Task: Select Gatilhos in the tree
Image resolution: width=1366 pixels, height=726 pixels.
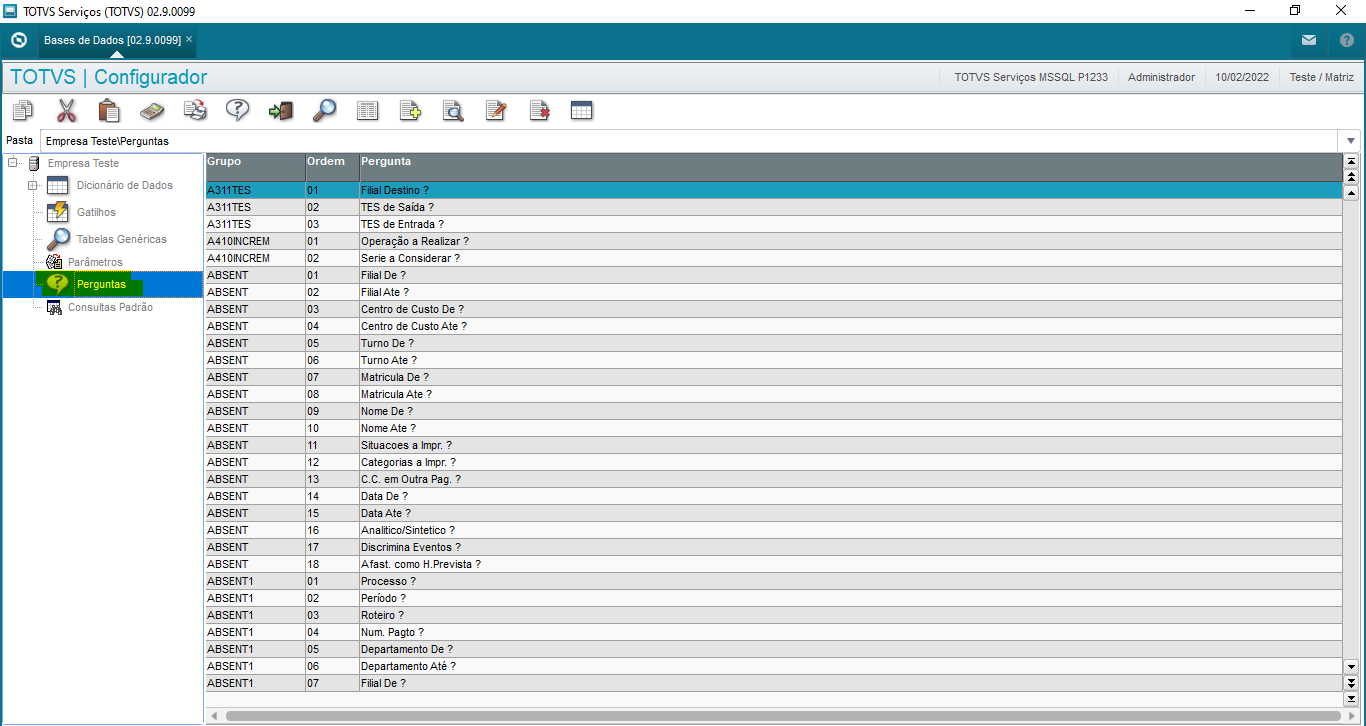Action: (96, 212)
